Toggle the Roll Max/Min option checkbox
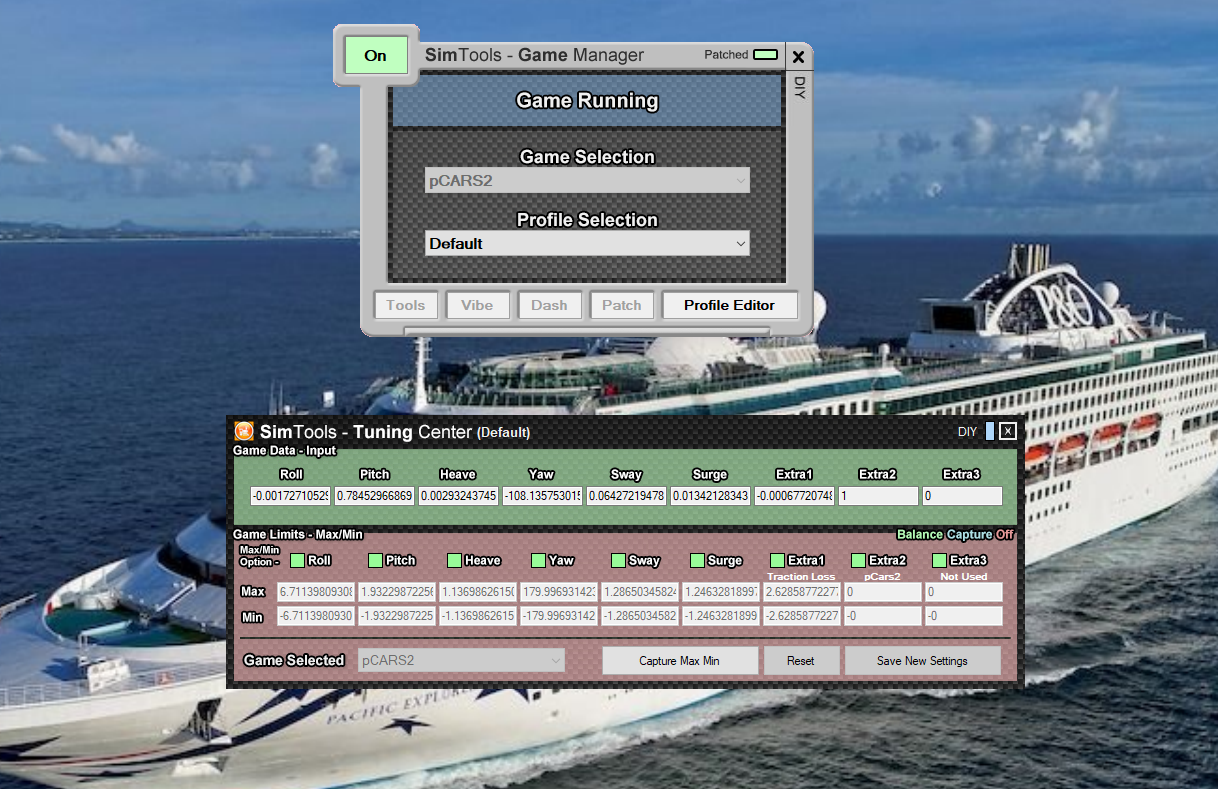This screenshot has width=1218, height=789. (x=297, y=560)
